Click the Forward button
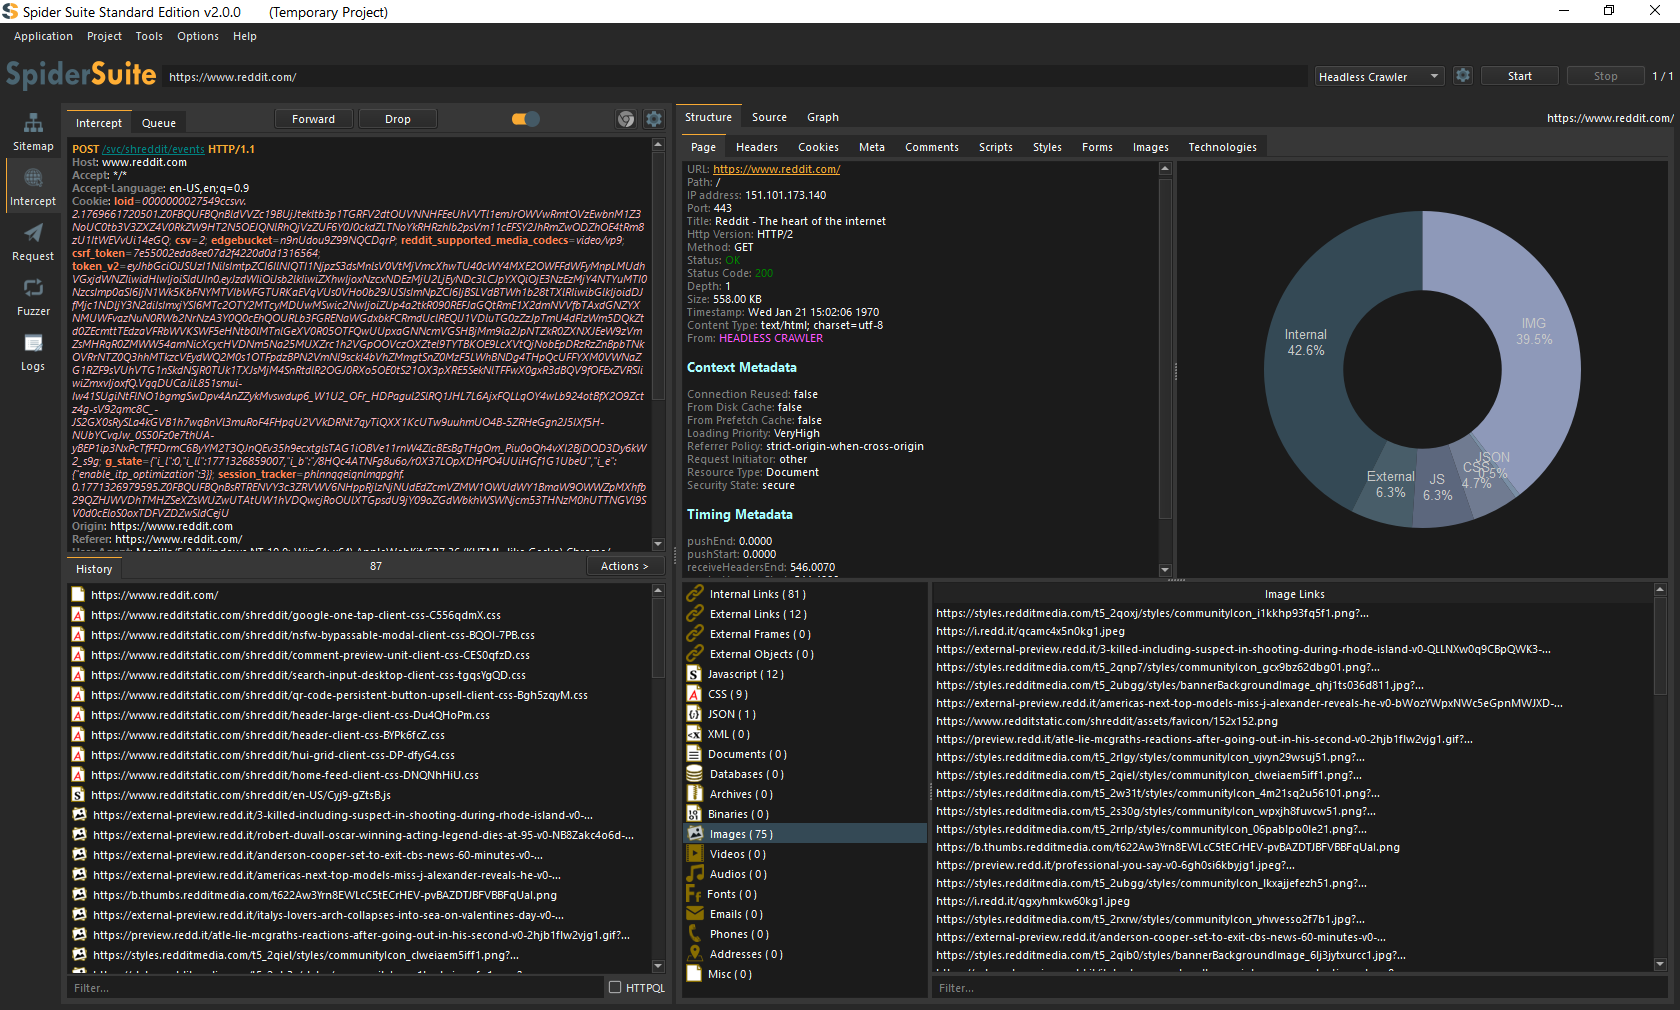The height and width of the screenshot is (1010, 1680). (313, 119)
